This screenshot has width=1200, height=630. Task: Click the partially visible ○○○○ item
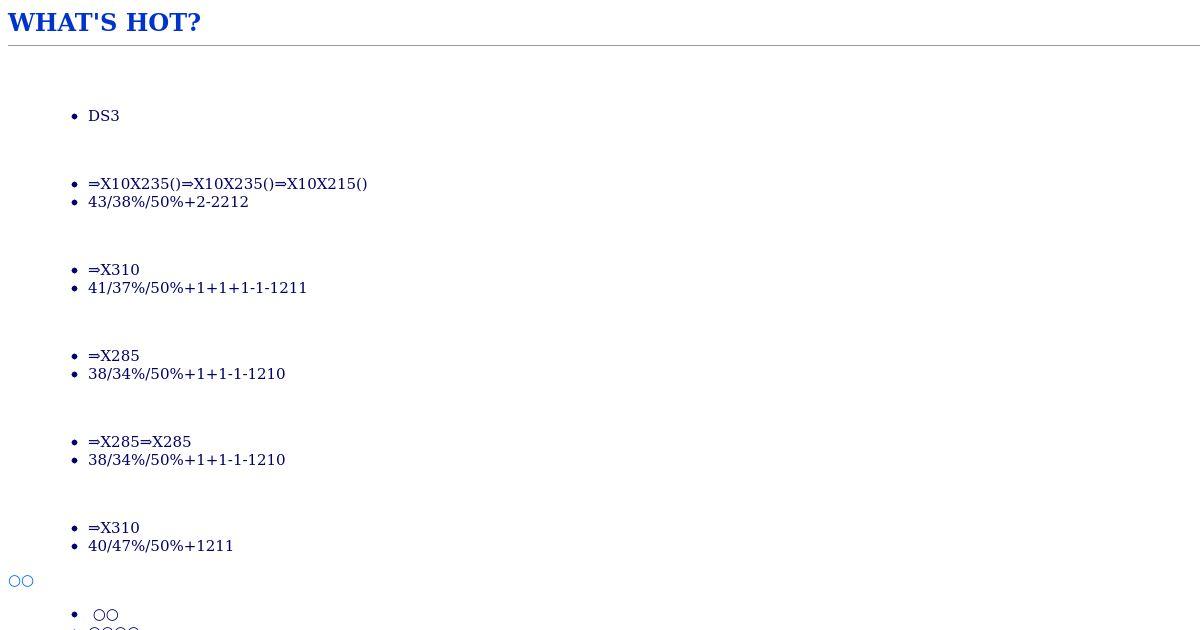point(114,627)
